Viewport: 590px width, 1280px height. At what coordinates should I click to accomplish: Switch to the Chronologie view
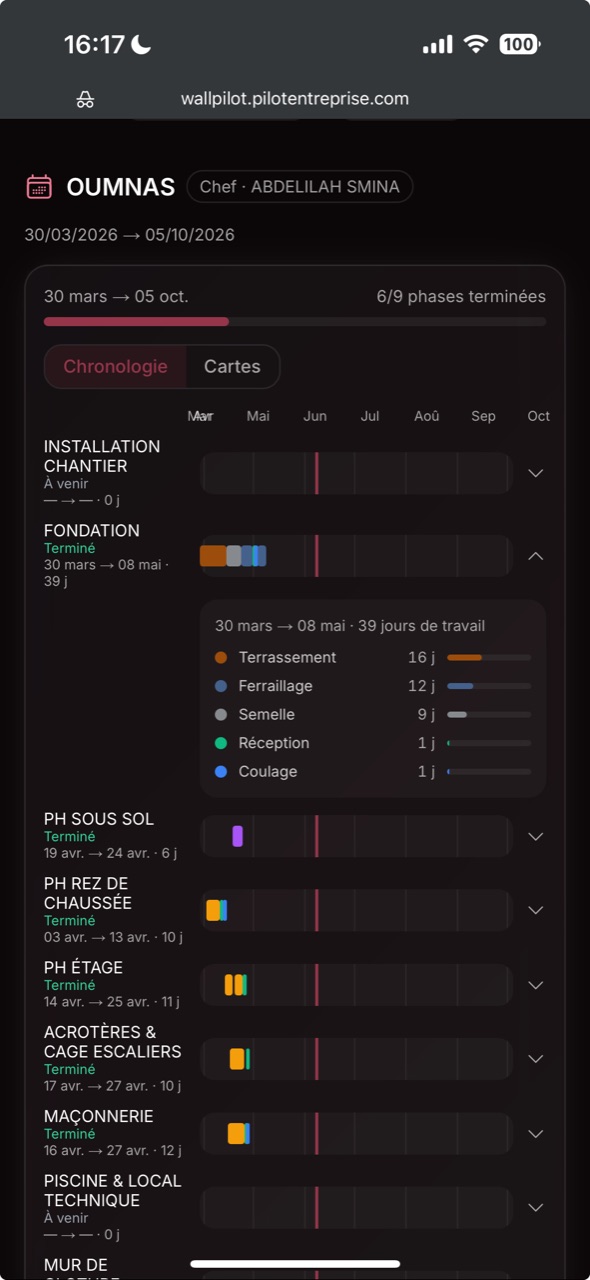(115, 367)
